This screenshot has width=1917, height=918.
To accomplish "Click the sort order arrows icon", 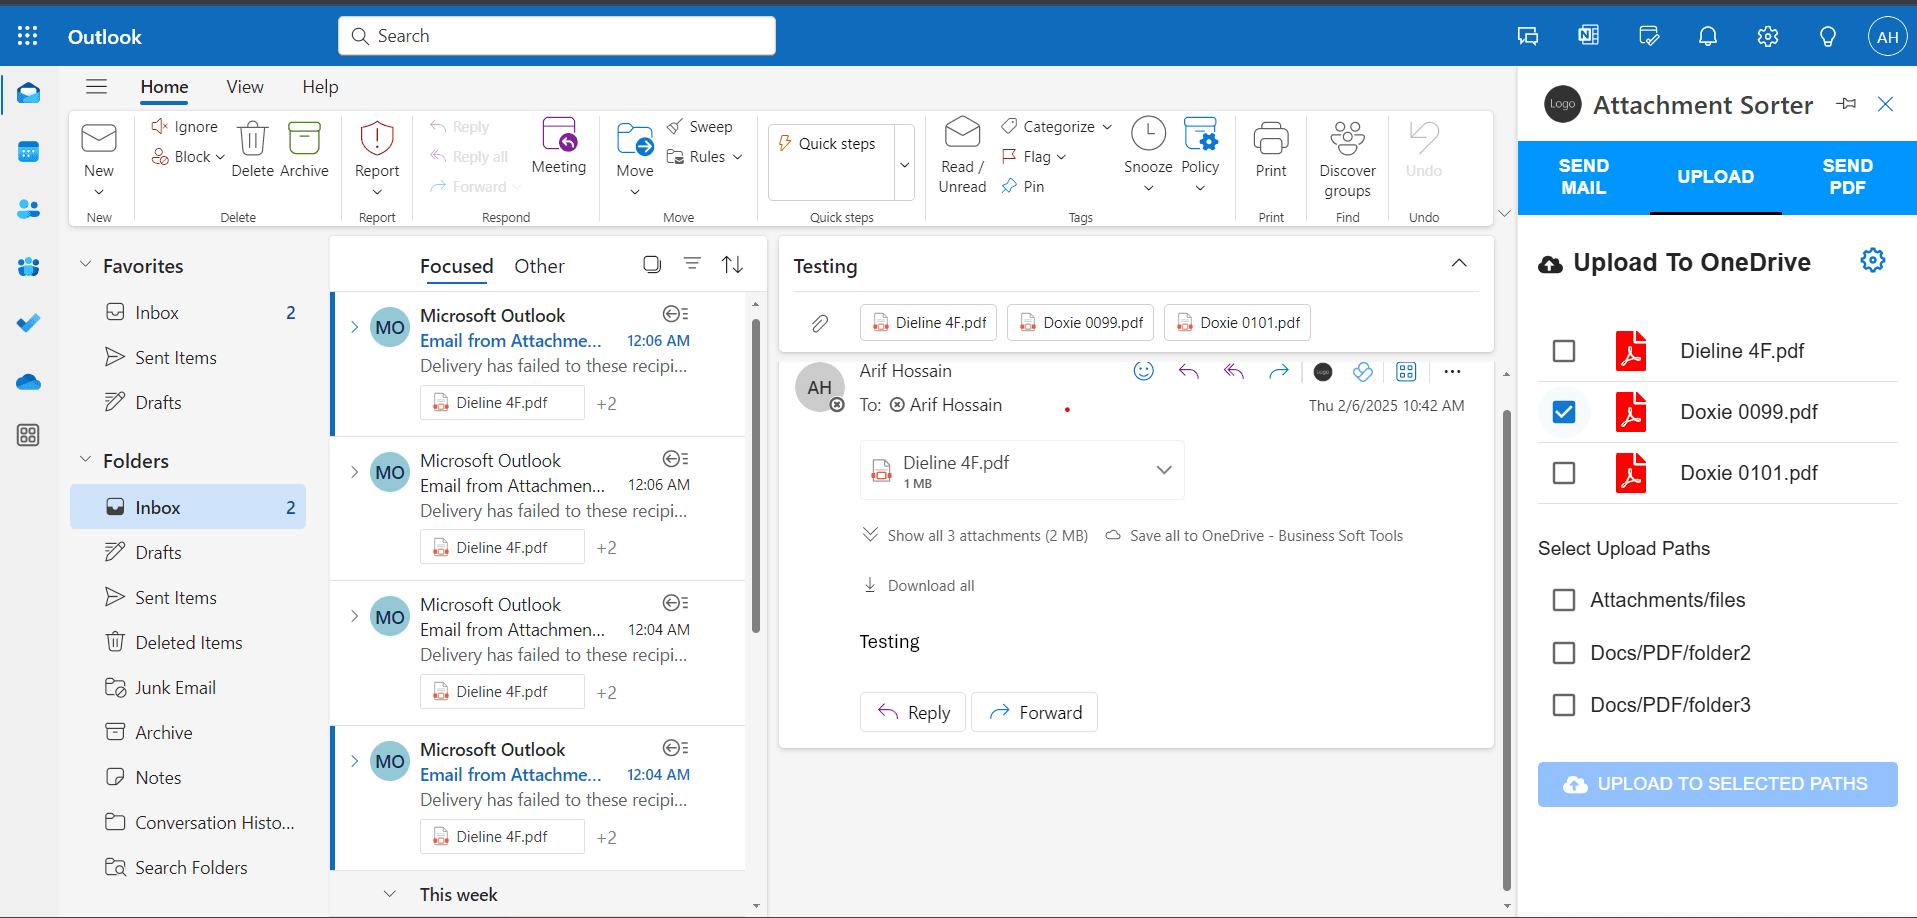I will point(732,264).
